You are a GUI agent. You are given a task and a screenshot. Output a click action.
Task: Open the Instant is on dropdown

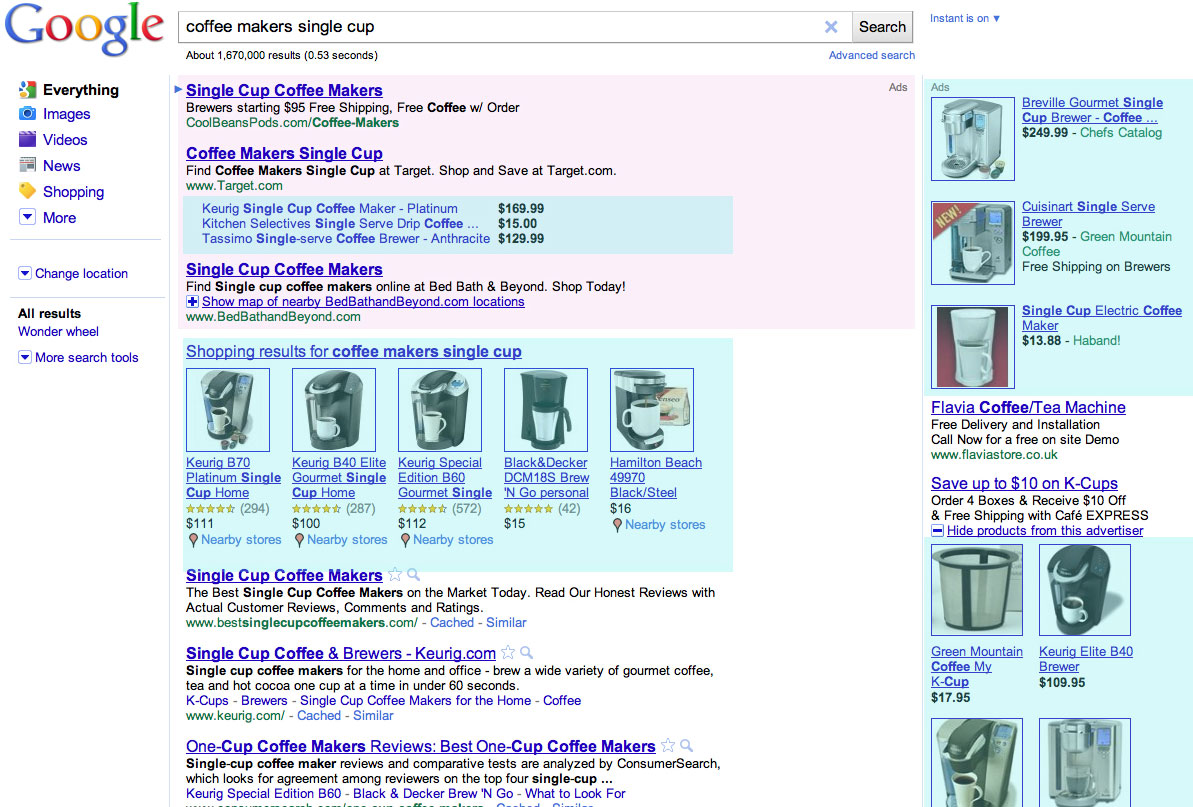click(x=964, y=18)
